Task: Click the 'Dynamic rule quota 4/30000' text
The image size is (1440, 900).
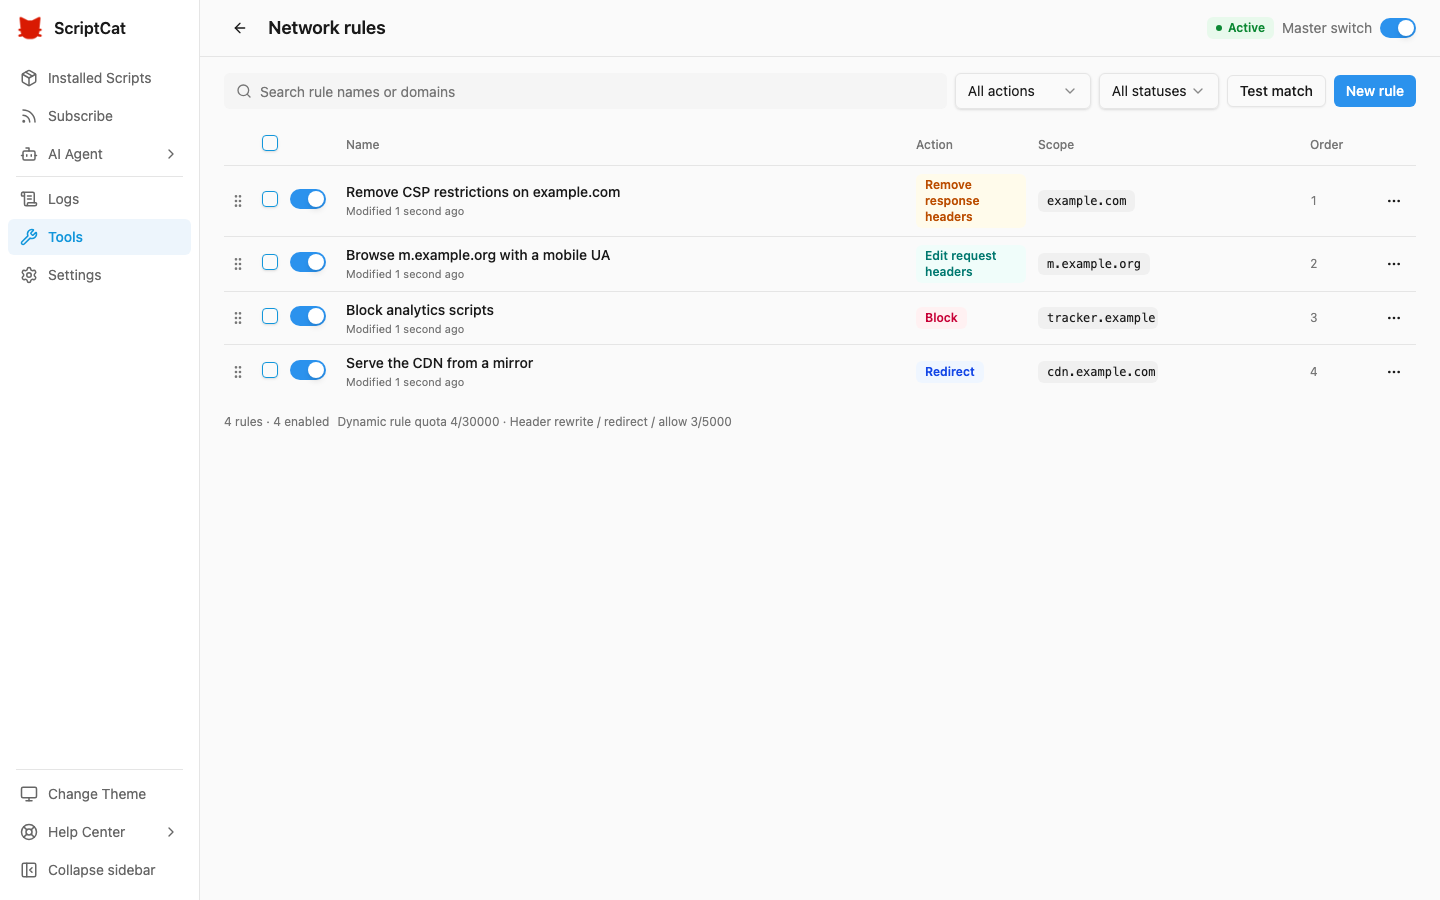Action: point(418,422)
